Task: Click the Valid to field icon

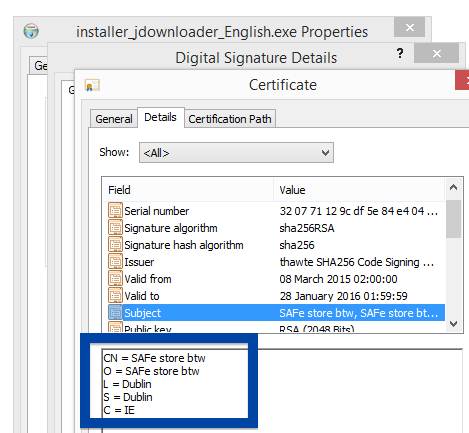Action: tap(115, 296)
